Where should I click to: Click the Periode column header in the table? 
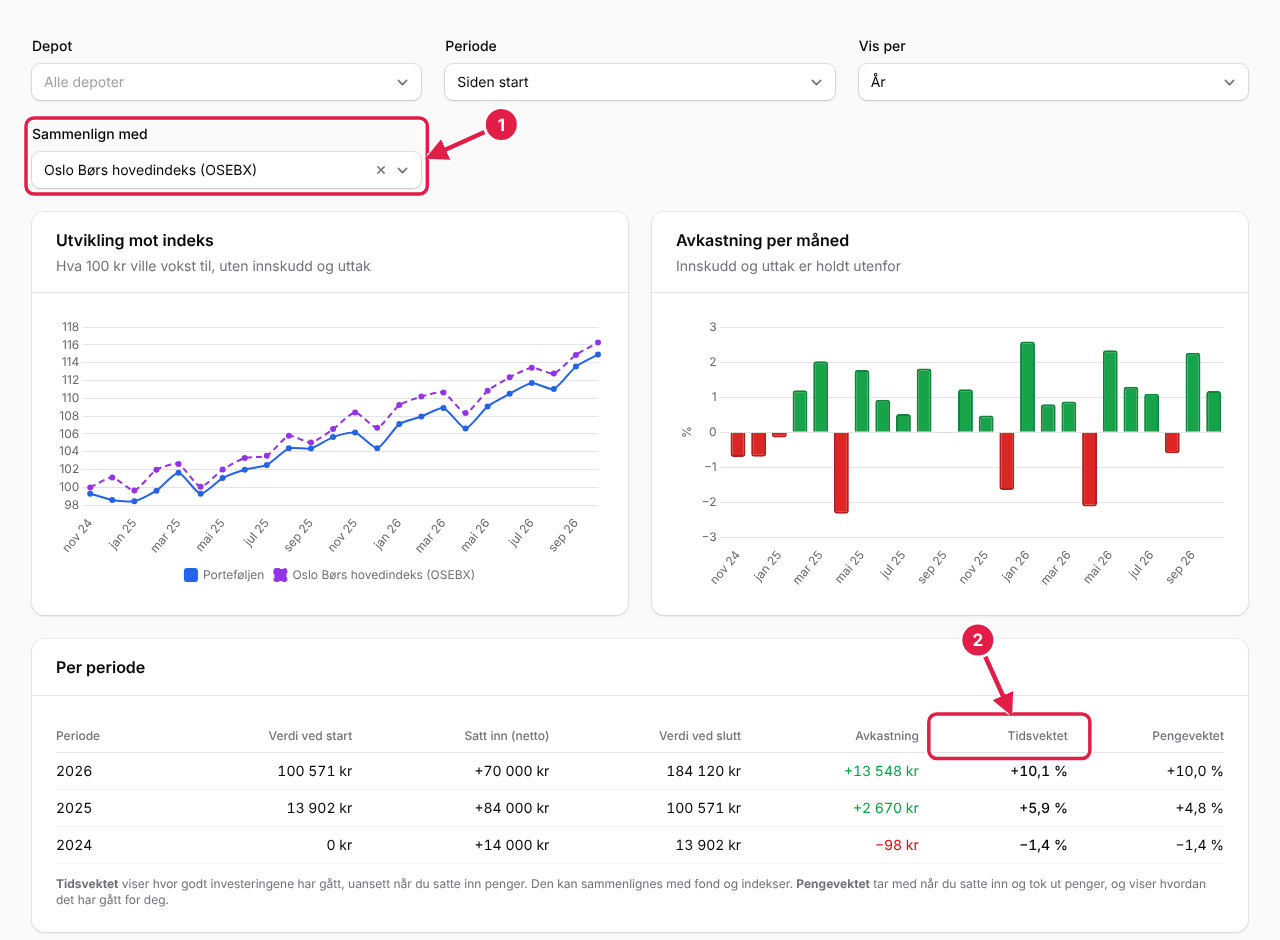coord(78,736)
